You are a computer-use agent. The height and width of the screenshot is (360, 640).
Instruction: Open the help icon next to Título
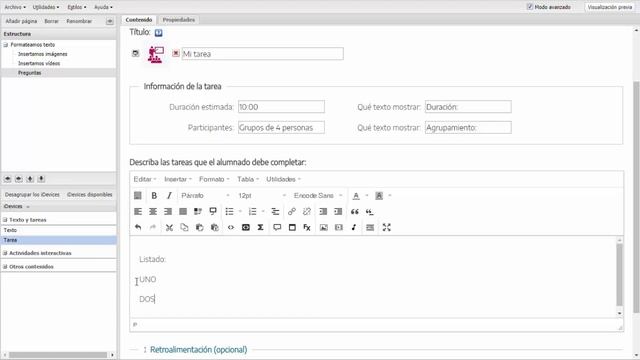[x=158, y=33]
